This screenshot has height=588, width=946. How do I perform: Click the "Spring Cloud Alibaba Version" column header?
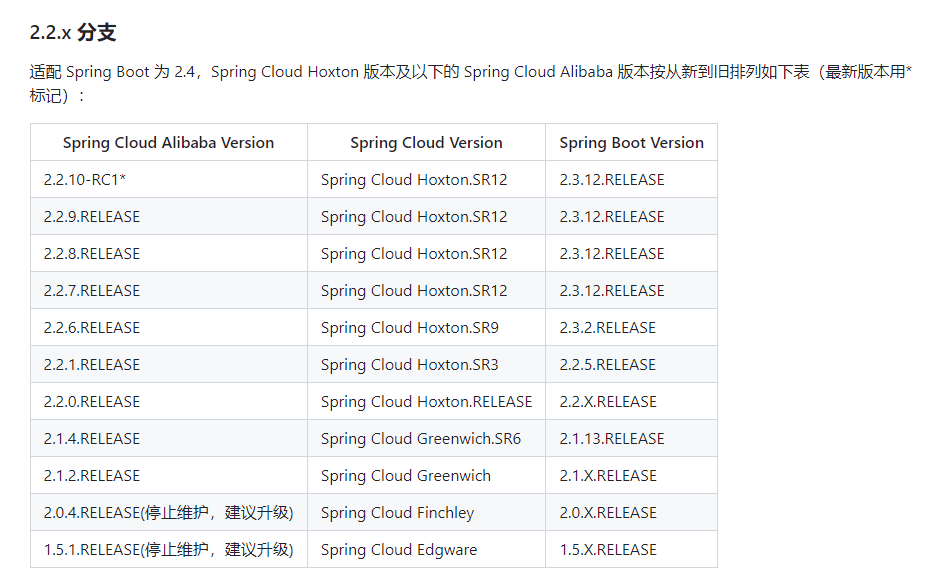168,142
